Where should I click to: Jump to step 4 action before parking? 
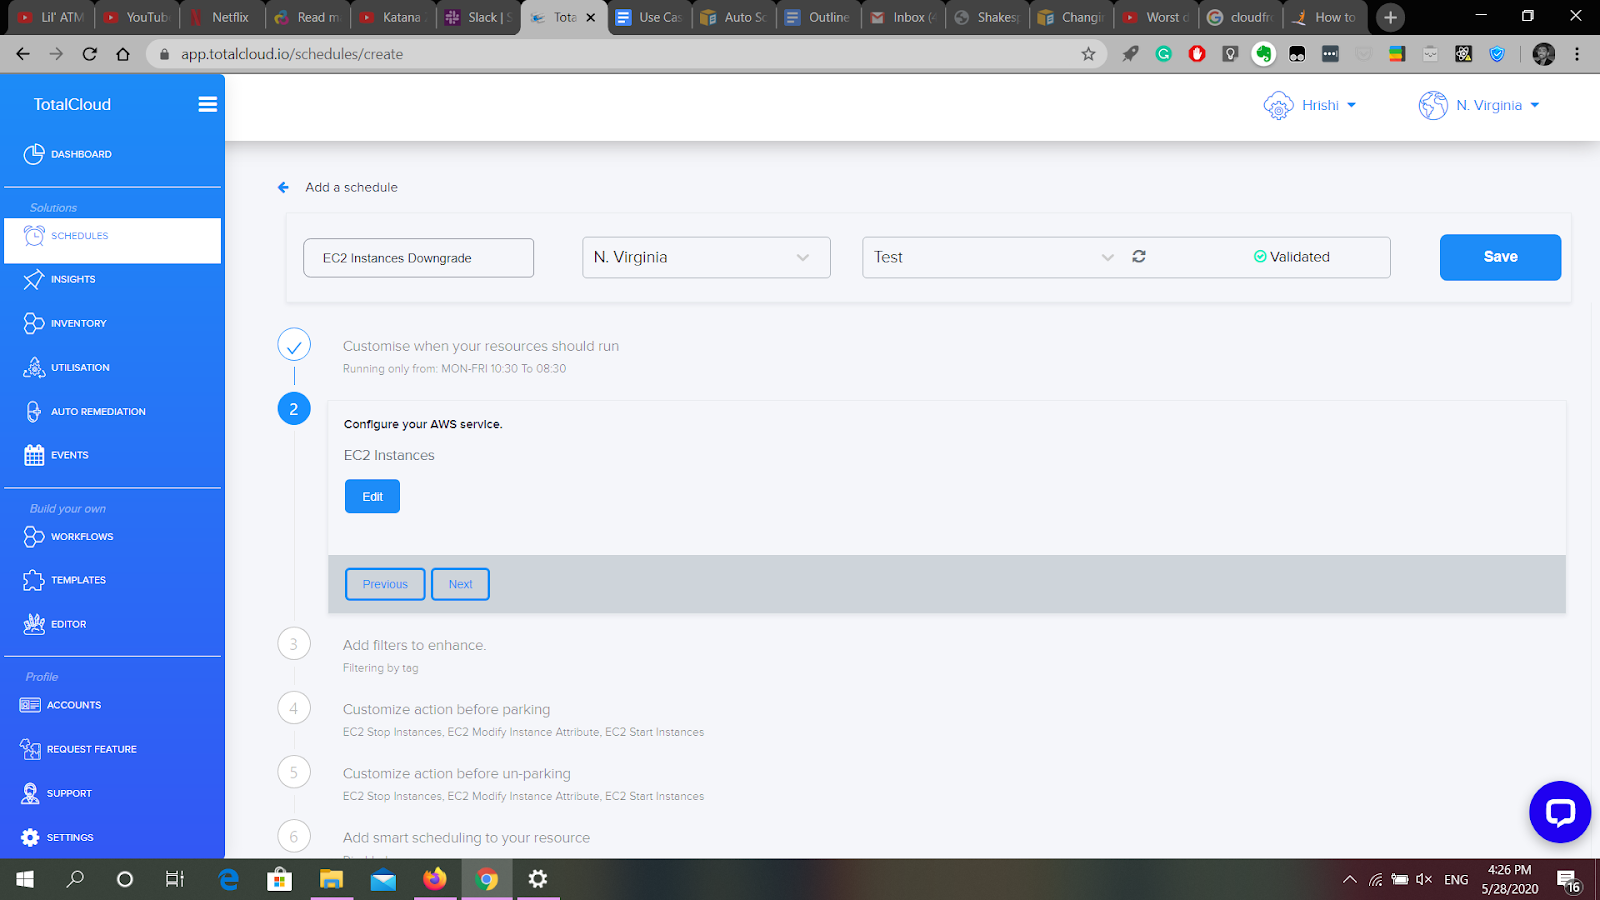click(x=294, y=708)
